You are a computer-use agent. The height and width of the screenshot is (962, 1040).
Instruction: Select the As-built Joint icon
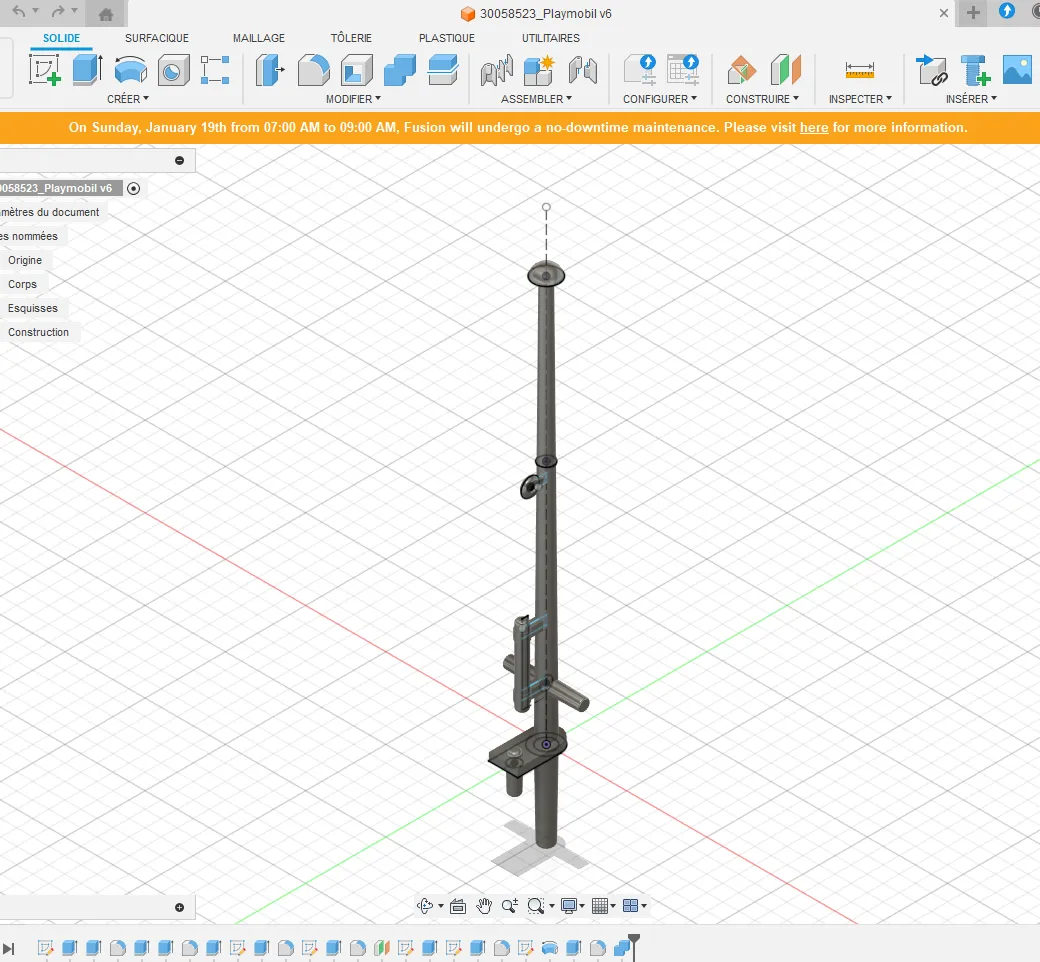(x=582, y=70)
